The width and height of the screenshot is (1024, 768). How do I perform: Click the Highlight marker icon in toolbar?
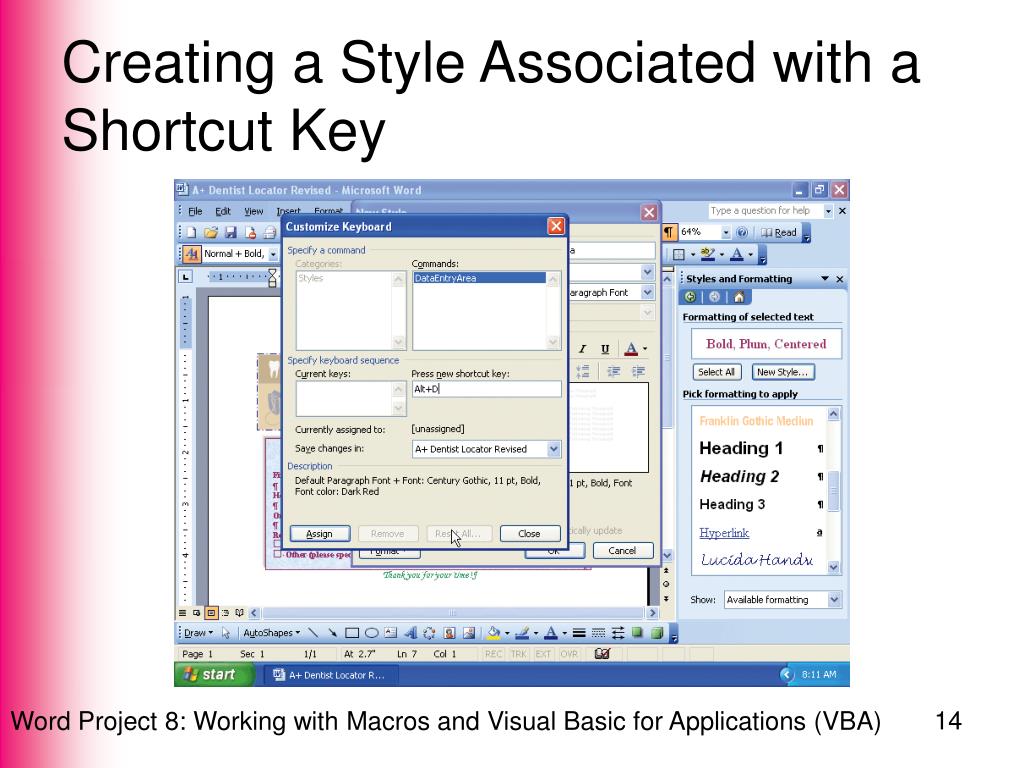[707, 254]
